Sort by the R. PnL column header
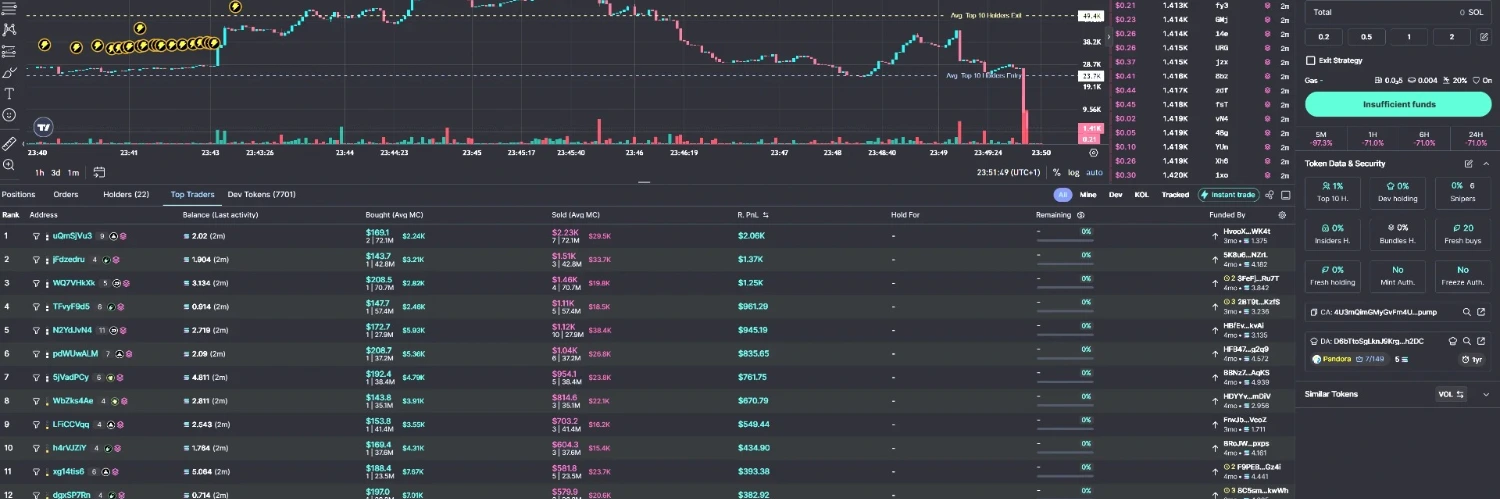Screen dimensions: 1500x499 click(x=751, y=215)
